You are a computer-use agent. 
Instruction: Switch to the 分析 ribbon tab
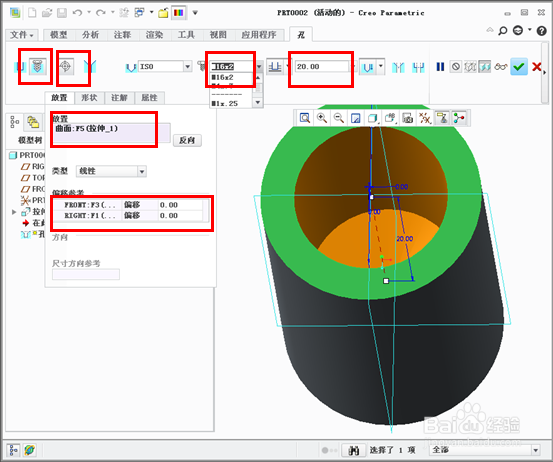coord(90,35)
